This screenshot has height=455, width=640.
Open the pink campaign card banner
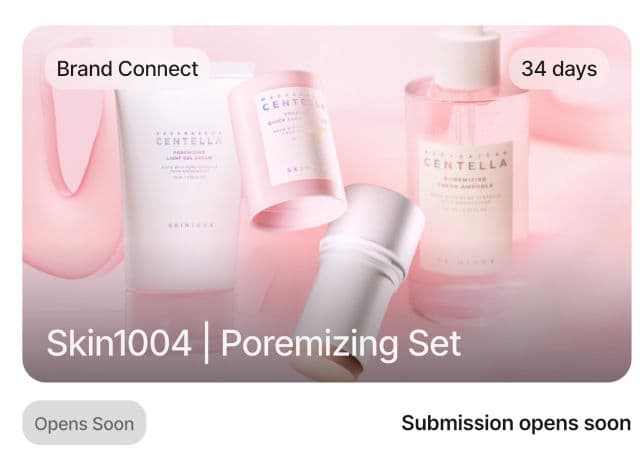327,204
